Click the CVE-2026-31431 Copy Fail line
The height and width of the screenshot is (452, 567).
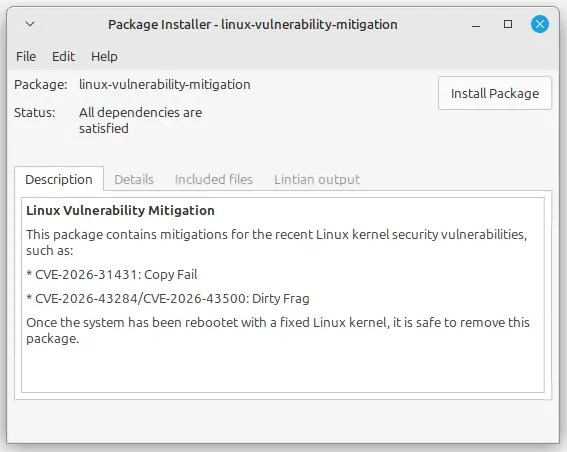point(112,274)
